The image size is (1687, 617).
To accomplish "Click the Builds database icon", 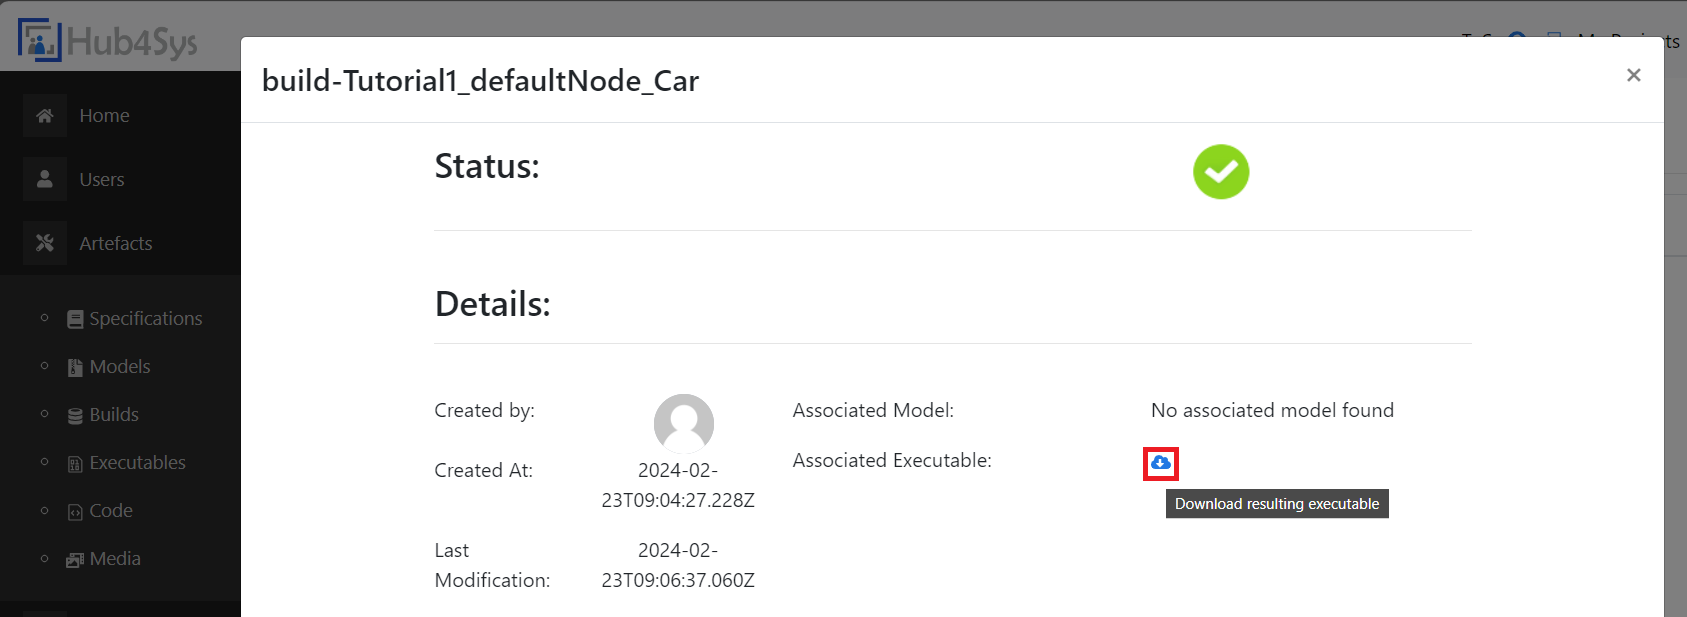I will [75, 416].
